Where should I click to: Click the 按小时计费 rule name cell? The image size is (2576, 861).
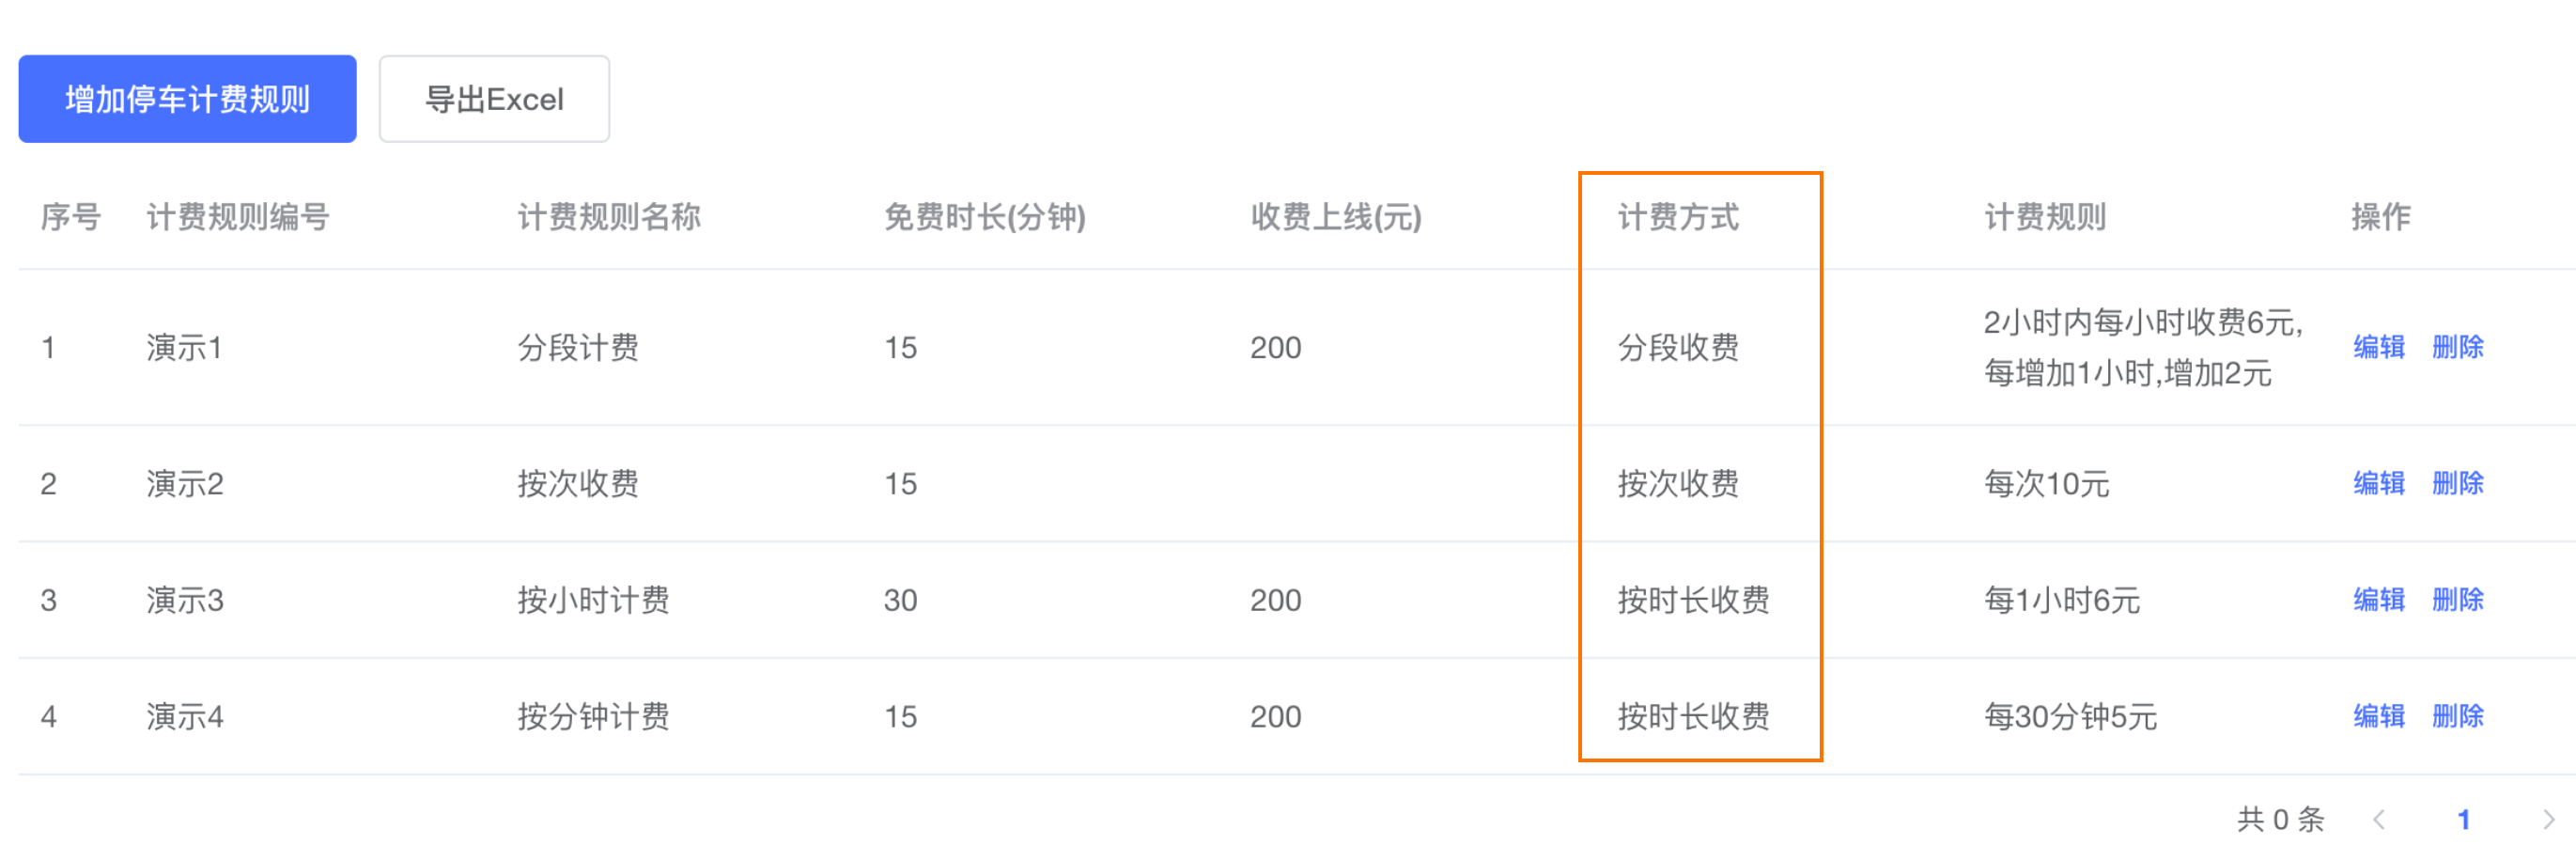[x=593, y=600]
